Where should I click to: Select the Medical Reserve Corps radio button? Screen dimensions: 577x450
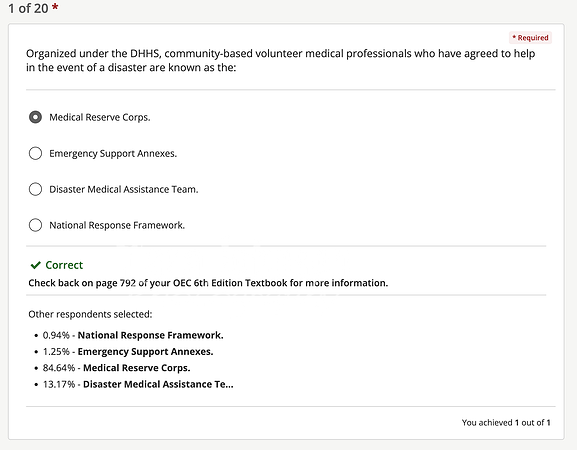[x=35, y=117]
